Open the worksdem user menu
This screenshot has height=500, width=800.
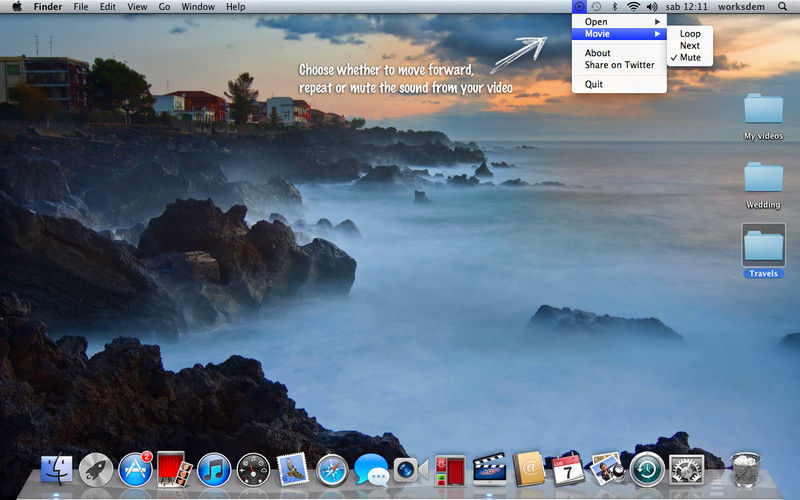[741, 7]
